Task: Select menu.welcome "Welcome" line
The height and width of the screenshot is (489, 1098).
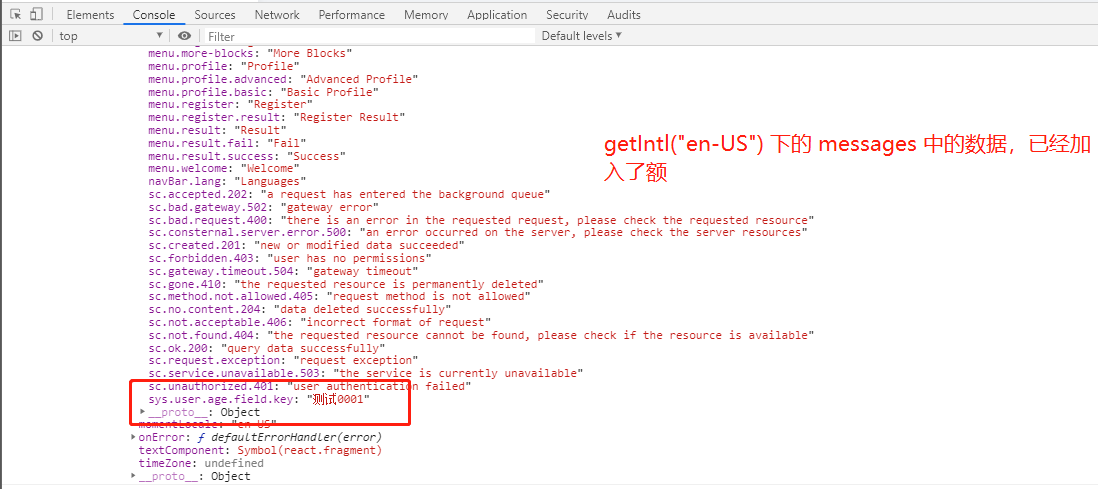Action: coord(223,168)
